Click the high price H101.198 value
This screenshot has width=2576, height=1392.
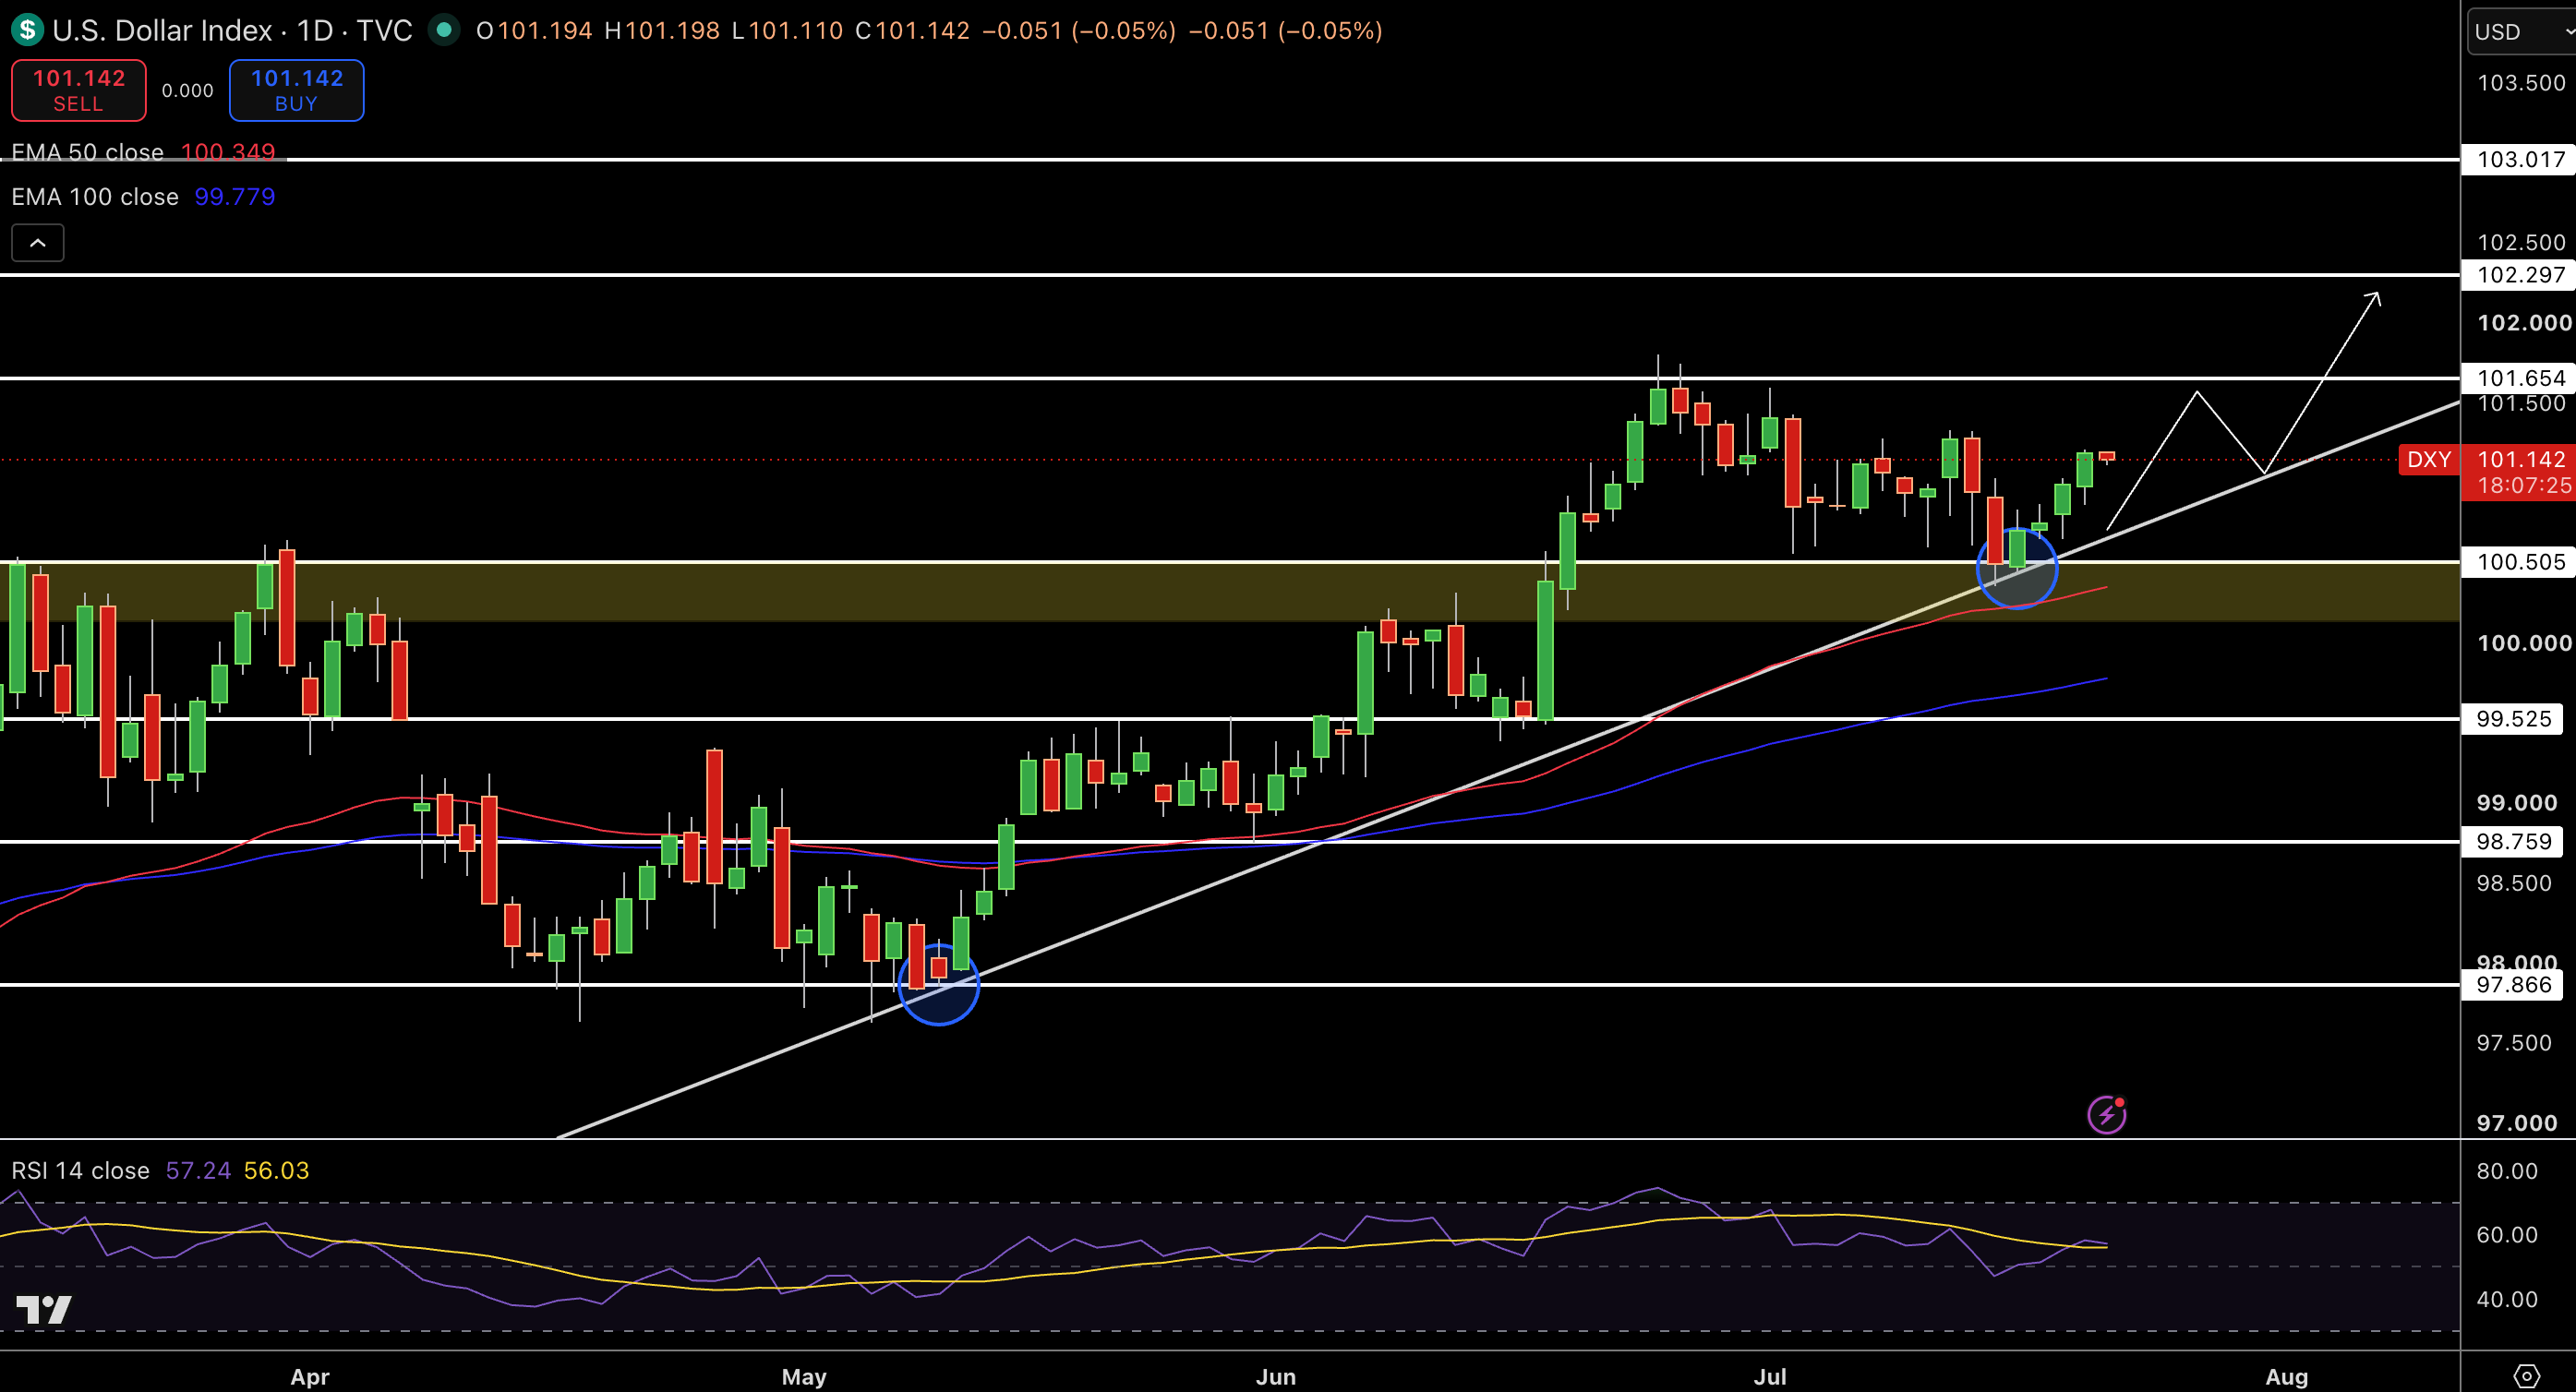click(x=662, y=30)
